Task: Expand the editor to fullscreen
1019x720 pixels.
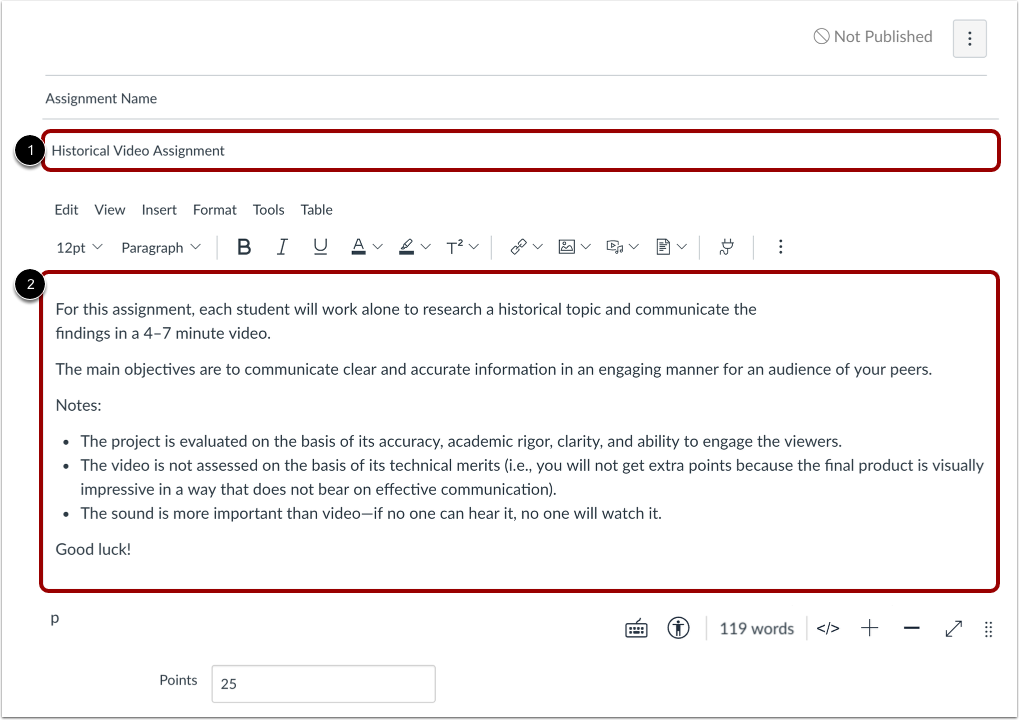Action: point(952,628)
